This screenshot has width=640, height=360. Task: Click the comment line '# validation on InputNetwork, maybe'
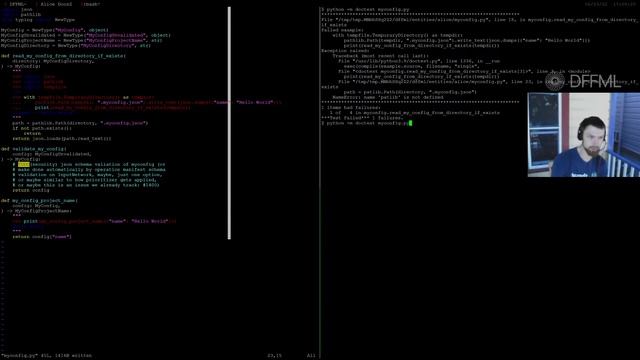point(87,175)
